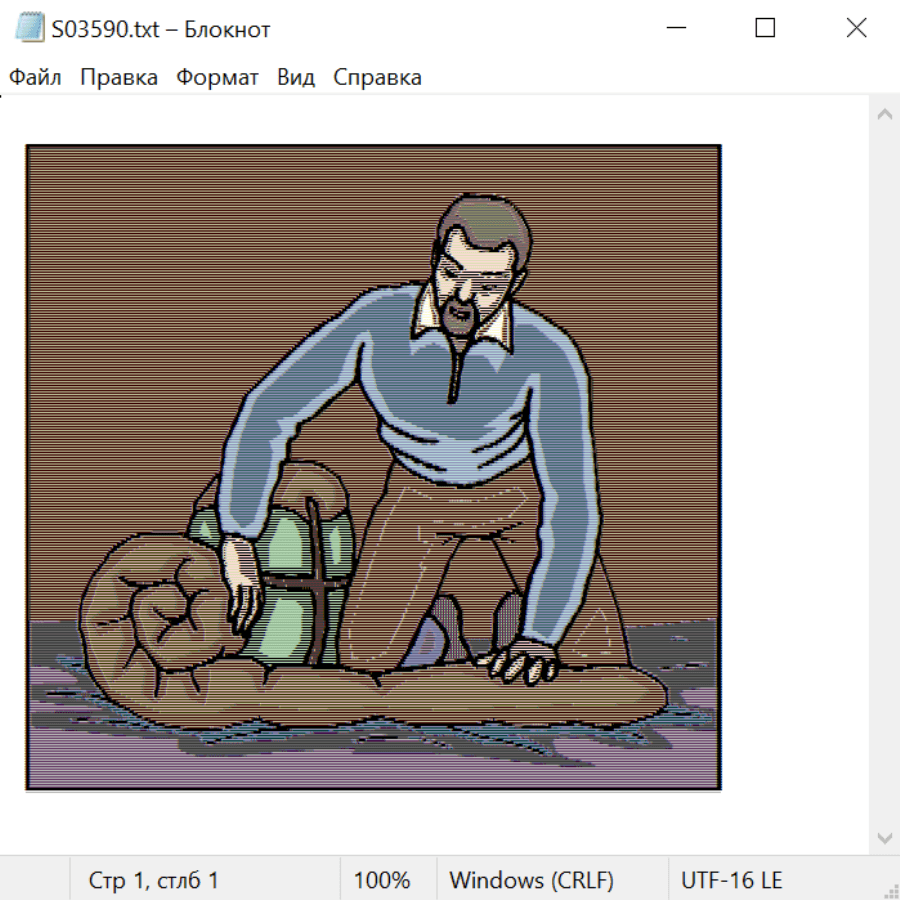
Task: Click the Windows (CRLF) line ending indicator
Action: coord(531,881)
